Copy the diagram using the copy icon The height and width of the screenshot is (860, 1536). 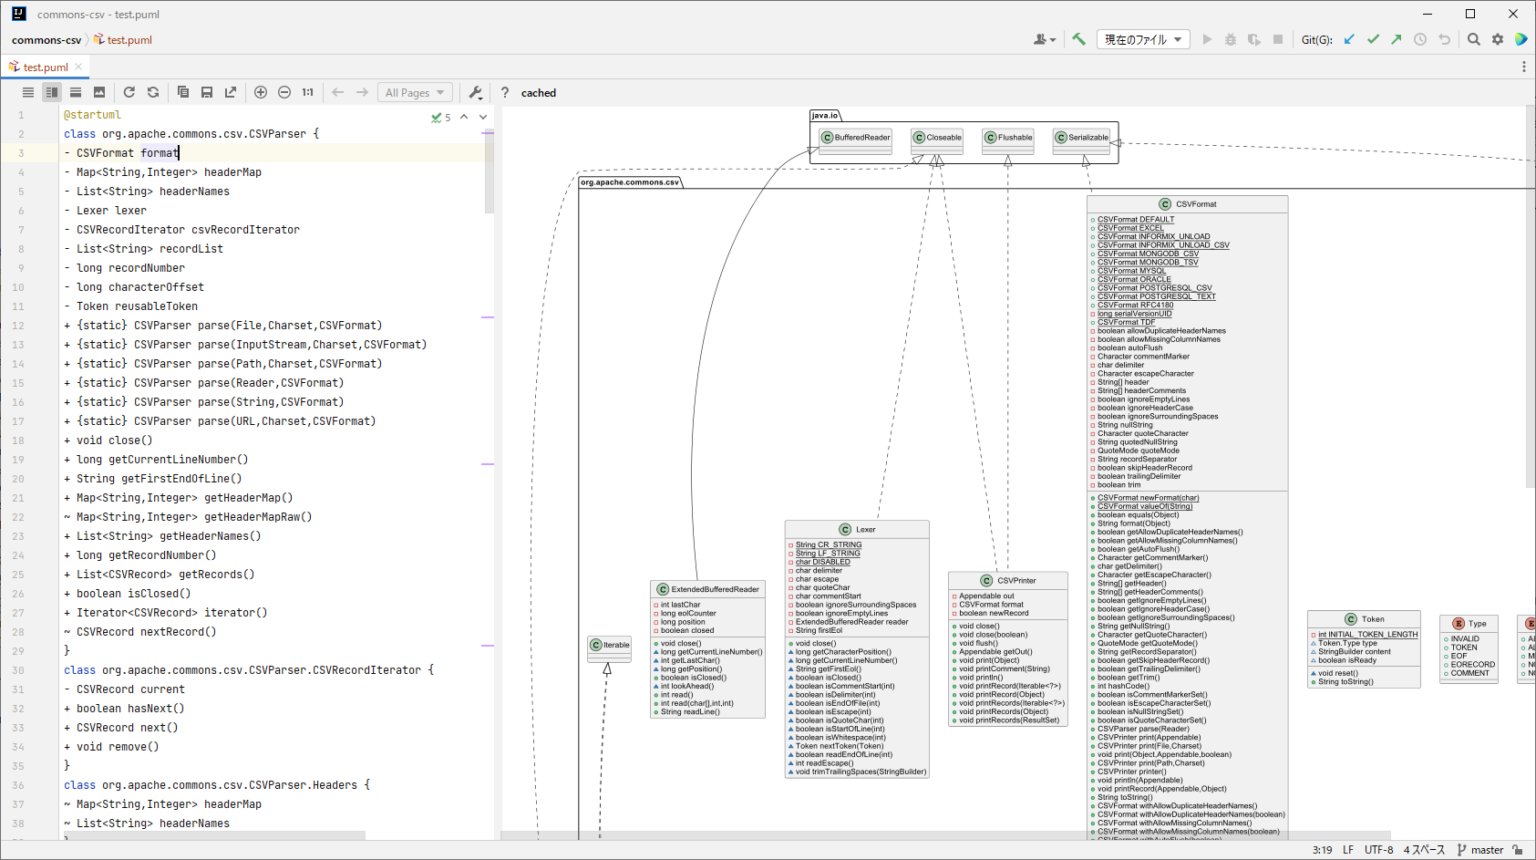click(x=183, y=92)
